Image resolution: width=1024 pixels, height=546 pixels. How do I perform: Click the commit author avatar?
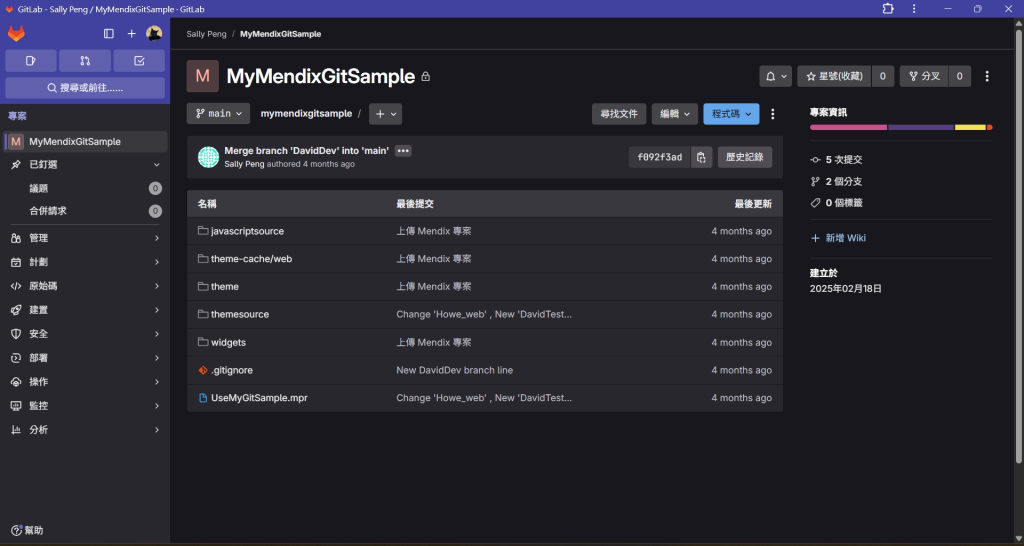tap(208, 157)
